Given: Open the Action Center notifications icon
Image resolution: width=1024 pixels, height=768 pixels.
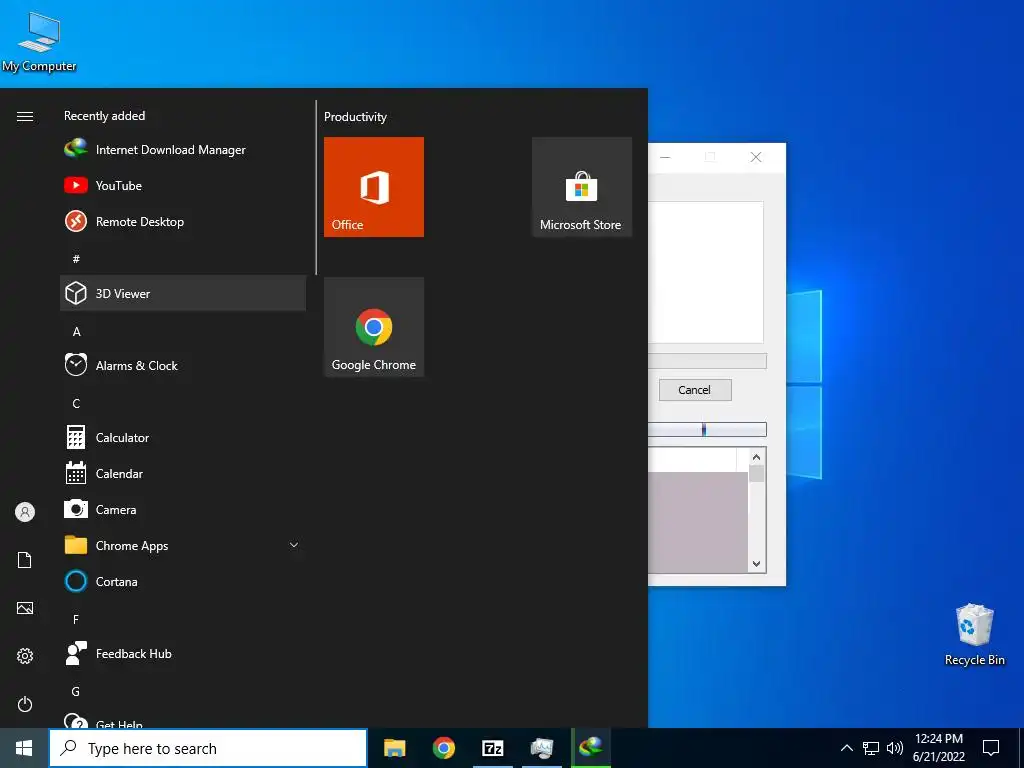Looking at the screenshot, I should point(991,748).
